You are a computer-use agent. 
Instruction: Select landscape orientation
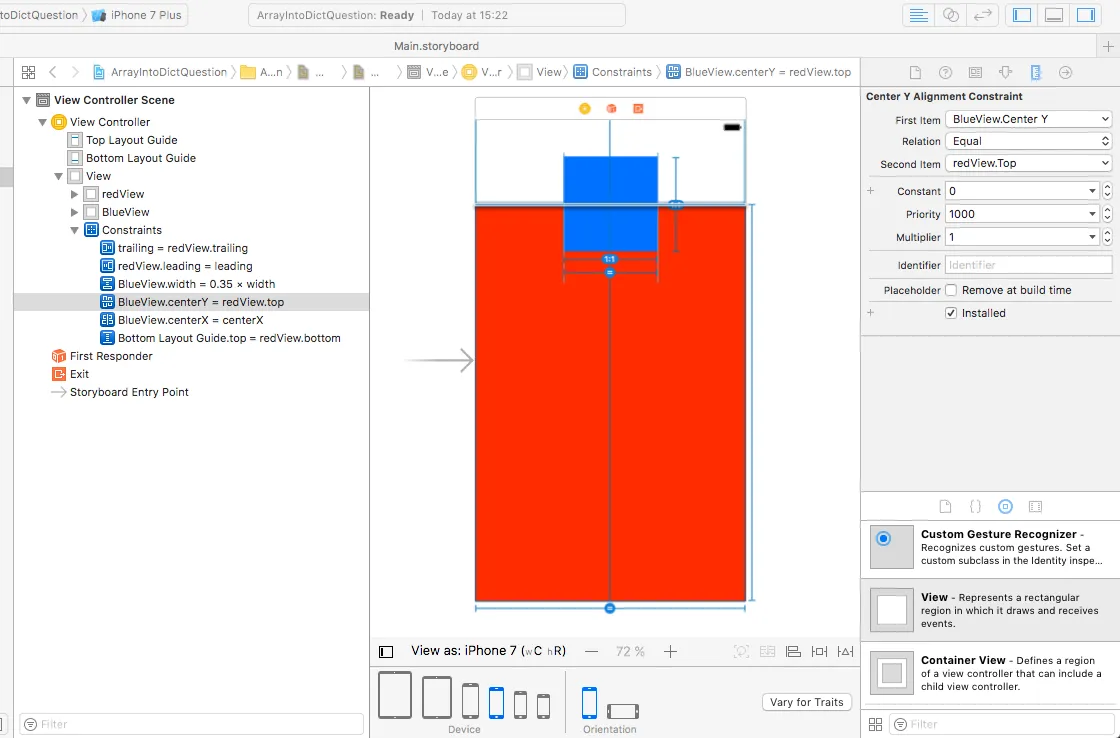(x=623, y=712)
